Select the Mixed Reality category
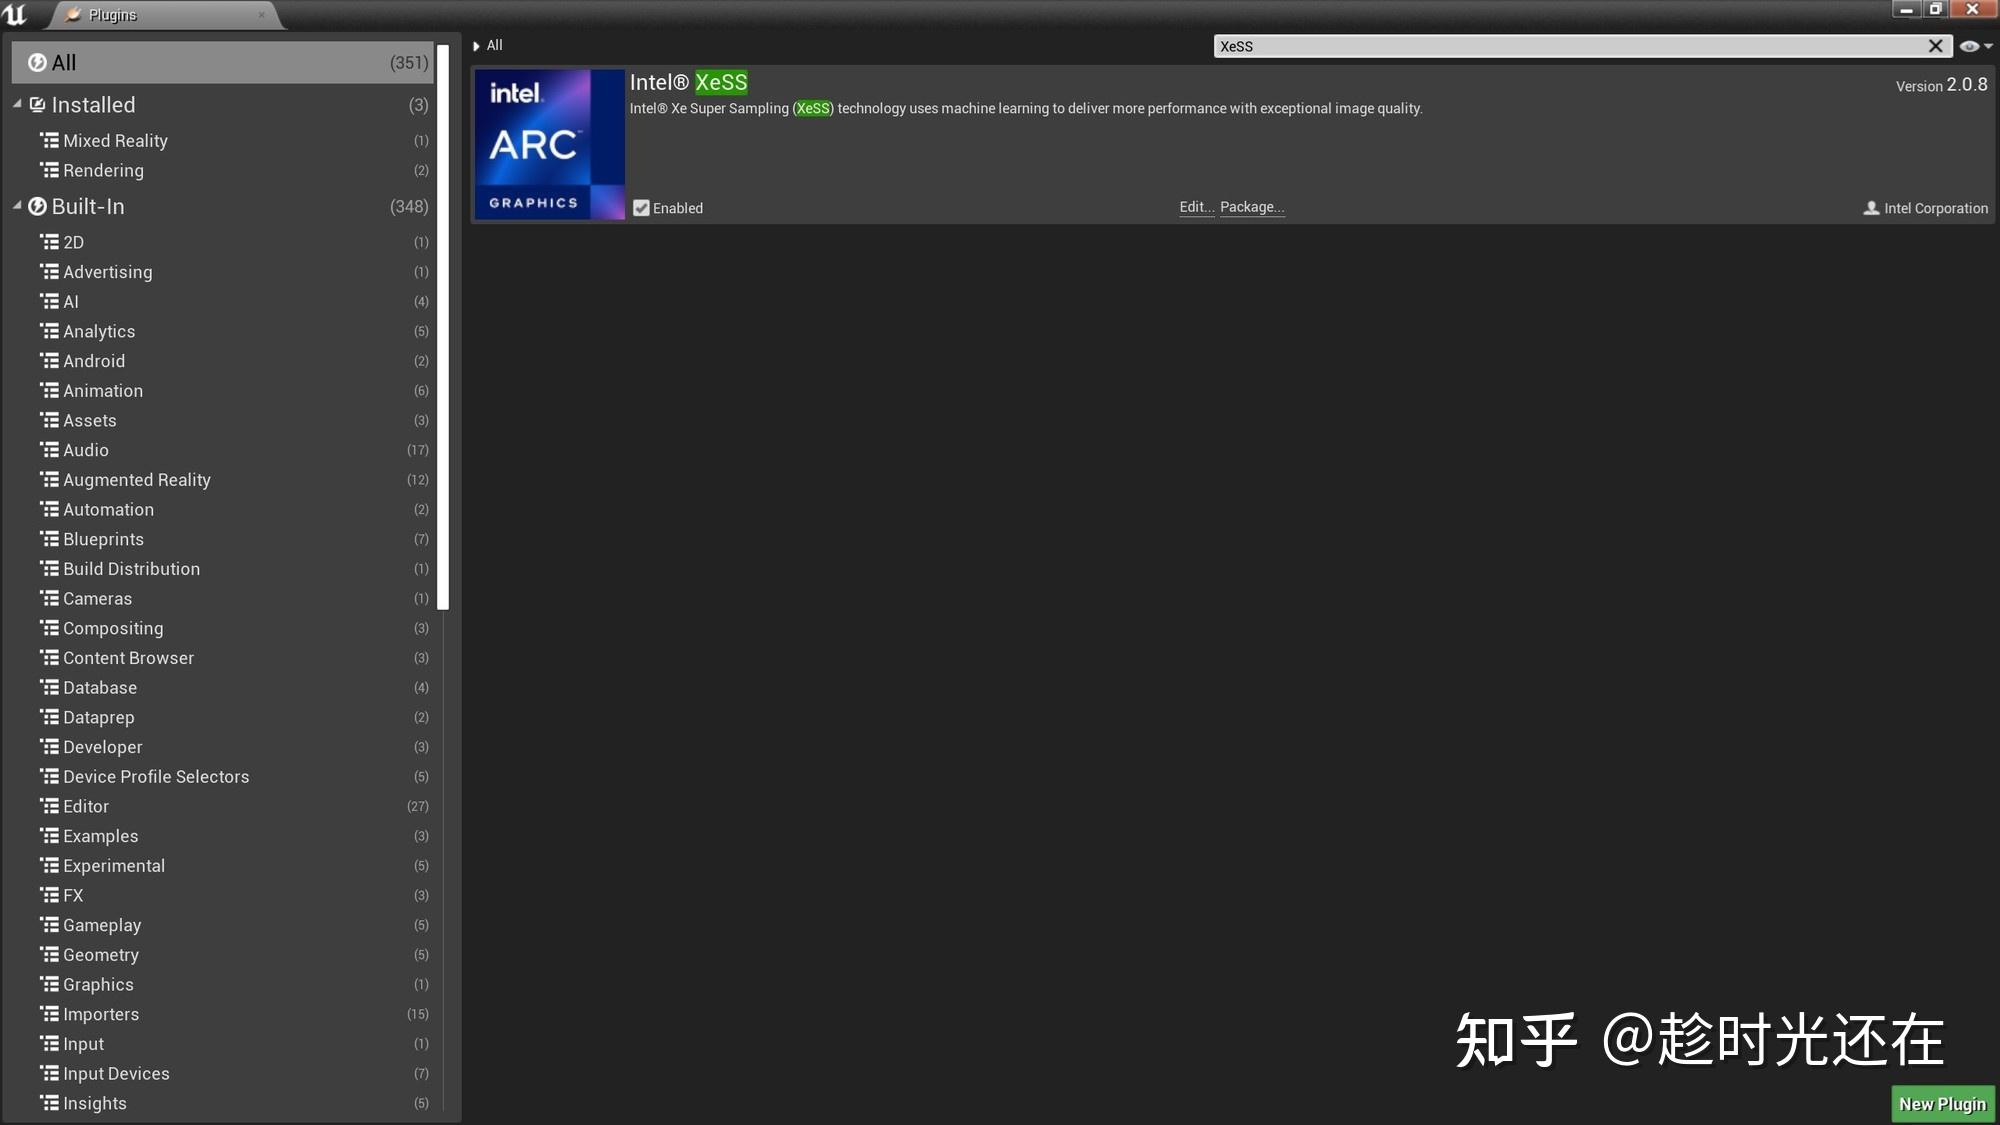 pyautogui.click(x=114, y=140)
